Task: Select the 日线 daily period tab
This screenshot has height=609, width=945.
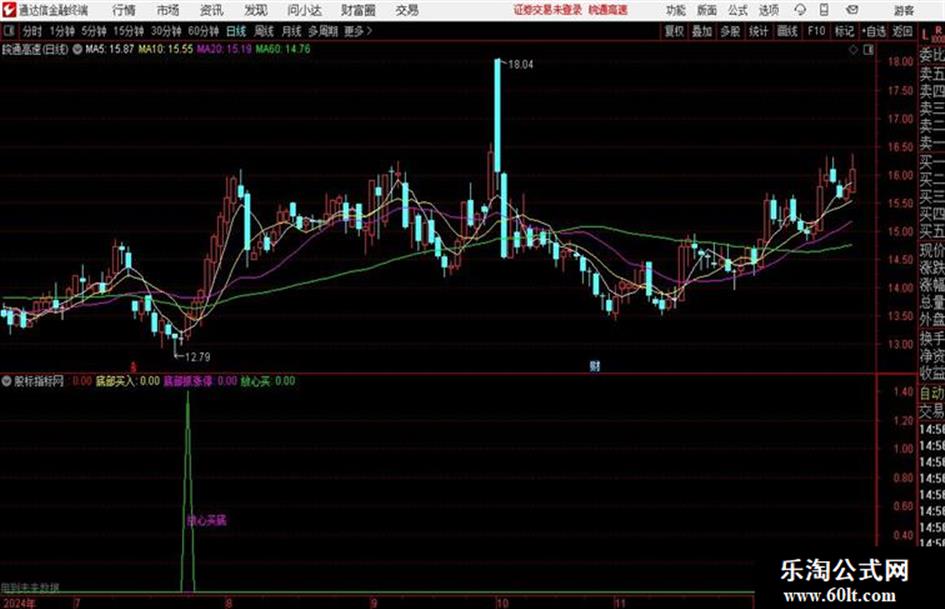Action: coord(236,31)
